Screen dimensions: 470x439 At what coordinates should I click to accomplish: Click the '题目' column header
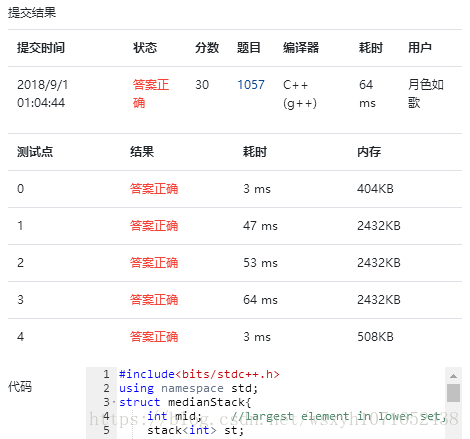(x=249, y=48)
